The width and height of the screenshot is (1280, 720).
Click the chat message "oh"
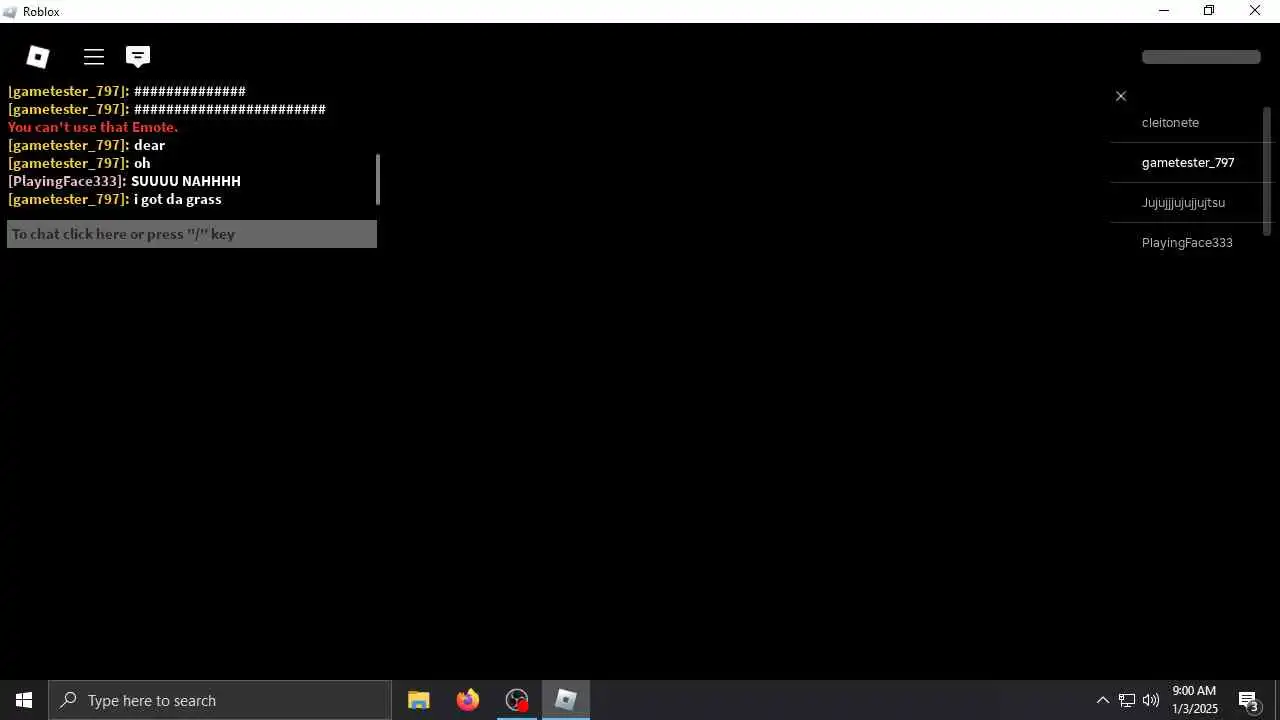click(x=142, y=163)
